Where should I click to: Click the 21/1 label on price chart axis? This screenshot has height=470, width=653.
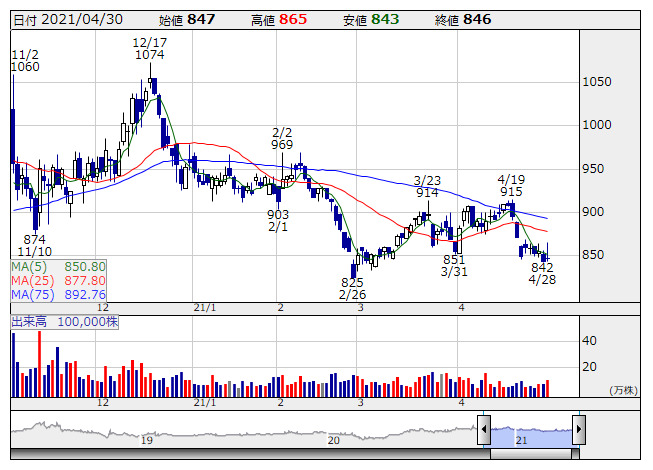click(x=205, y=308)
